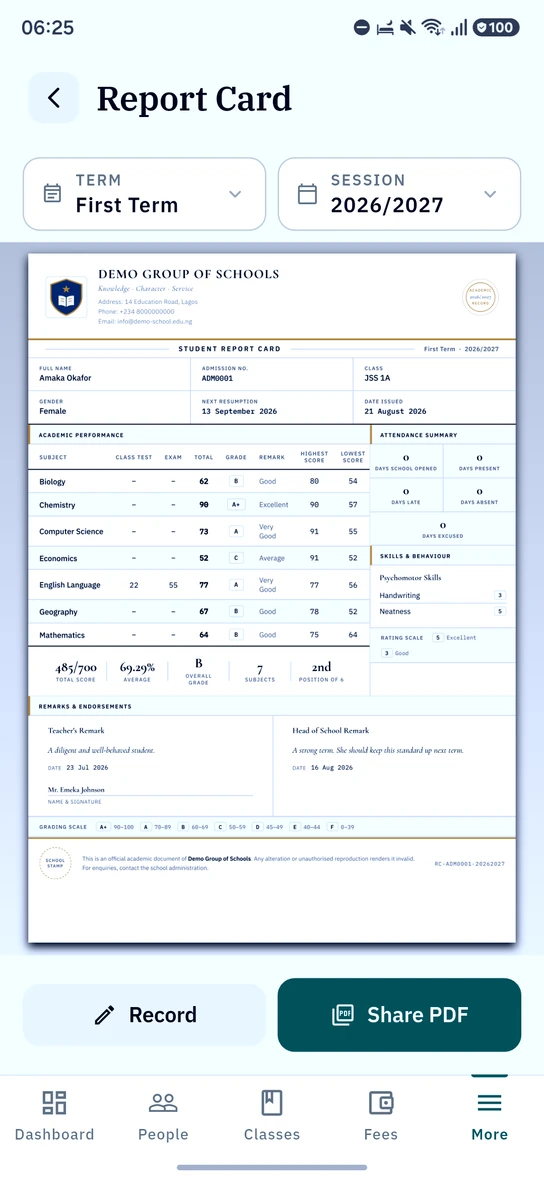Image resolution: width=544 pixels, height=1178 pixels.
Task: Tap the Handwriting skill row
Action: 443,596
